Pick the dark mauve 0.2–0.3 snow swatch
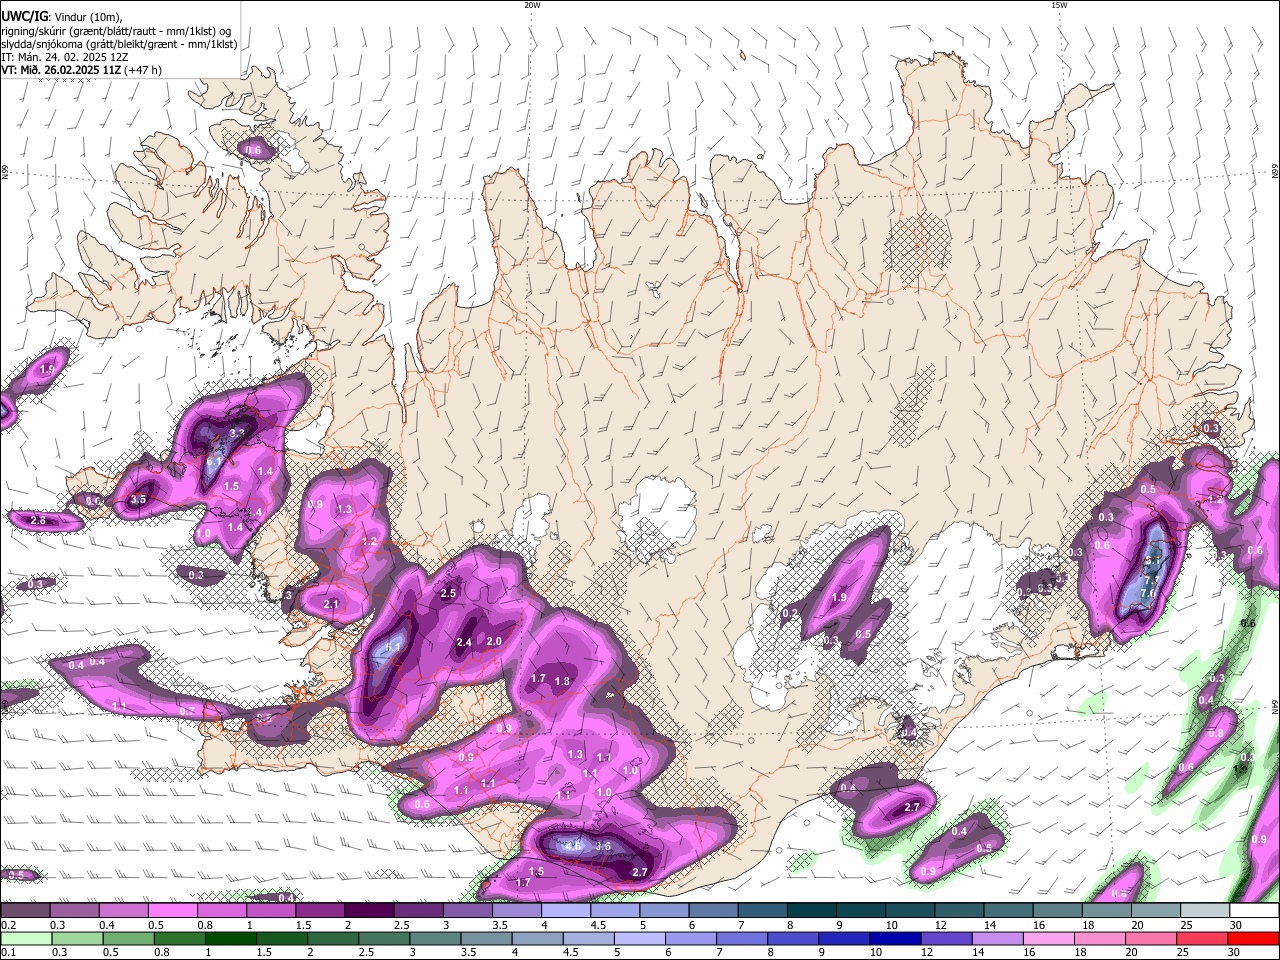Image resolution: width=1280 pixels, height=960 pixels. coord(25,911)
